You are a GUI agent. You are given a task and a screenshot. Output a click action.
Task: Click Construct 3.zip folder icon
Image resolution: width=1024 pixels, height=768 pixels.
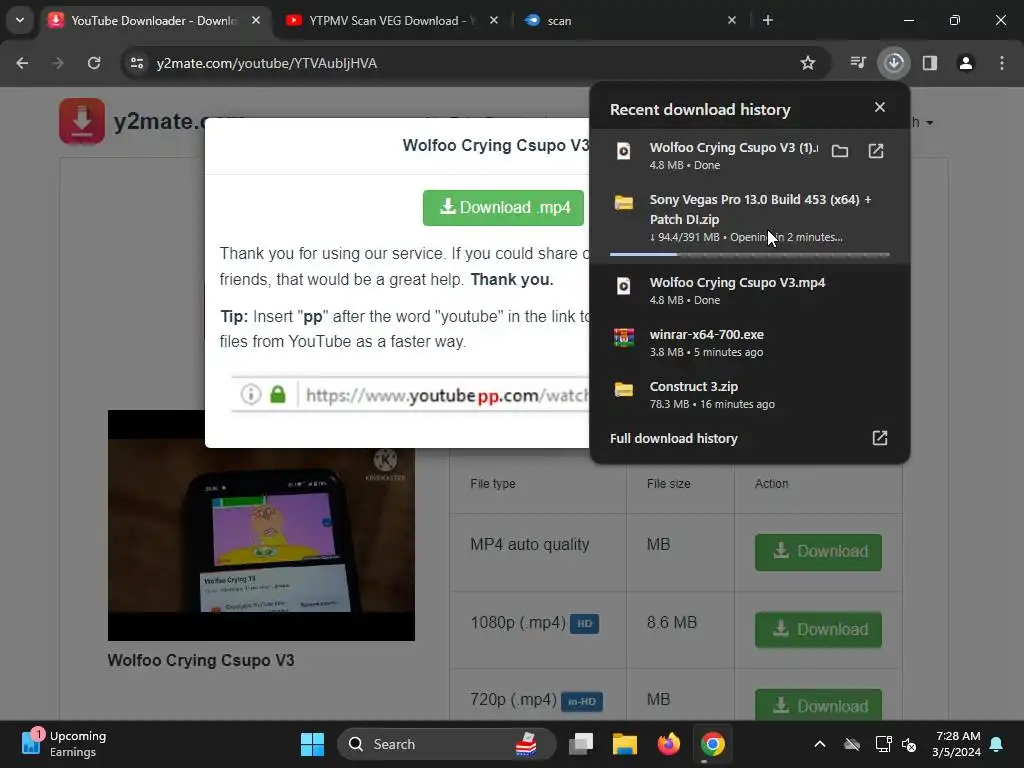(x=624, y=390)
